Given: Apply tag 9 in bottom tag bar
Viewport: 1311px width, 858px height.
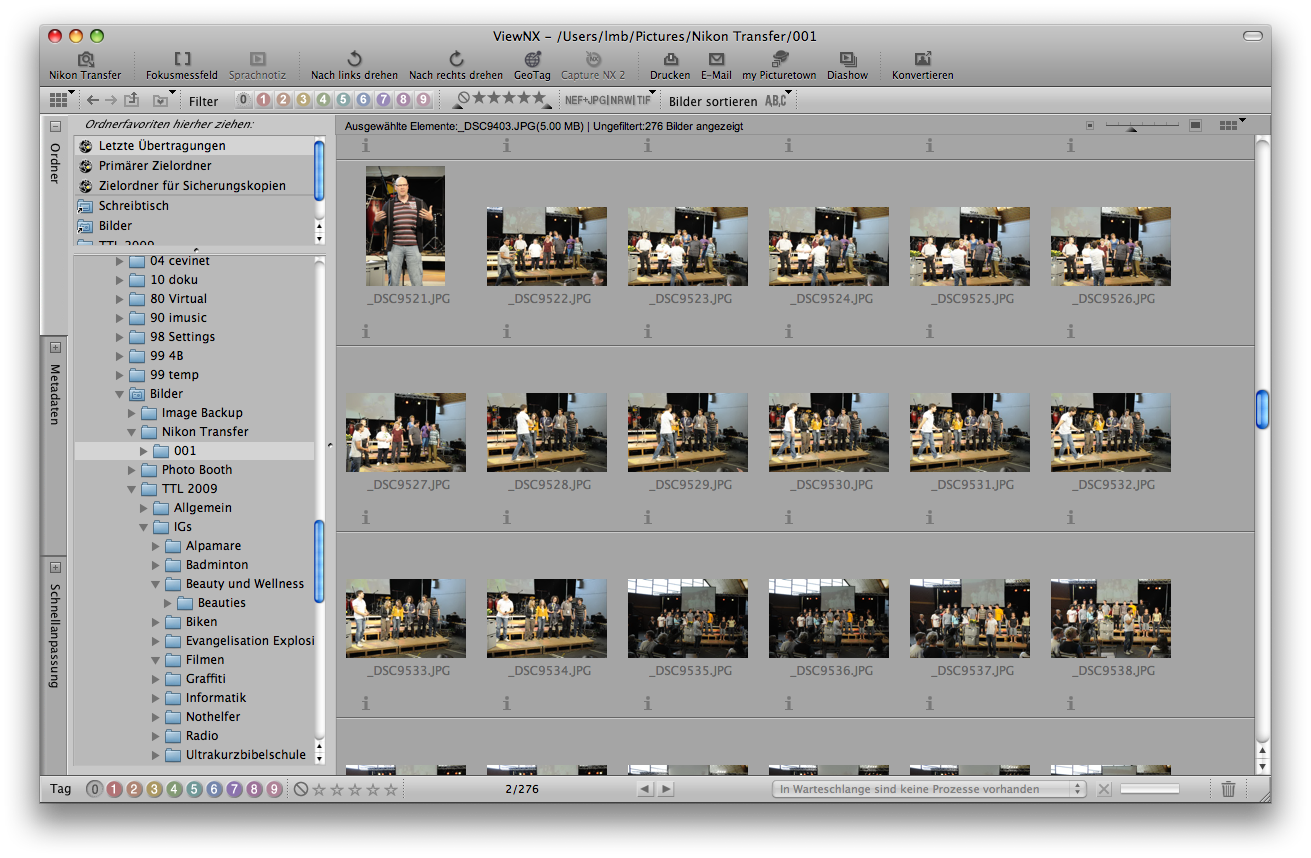Looking at the screenshot, I should coord(274,789).
